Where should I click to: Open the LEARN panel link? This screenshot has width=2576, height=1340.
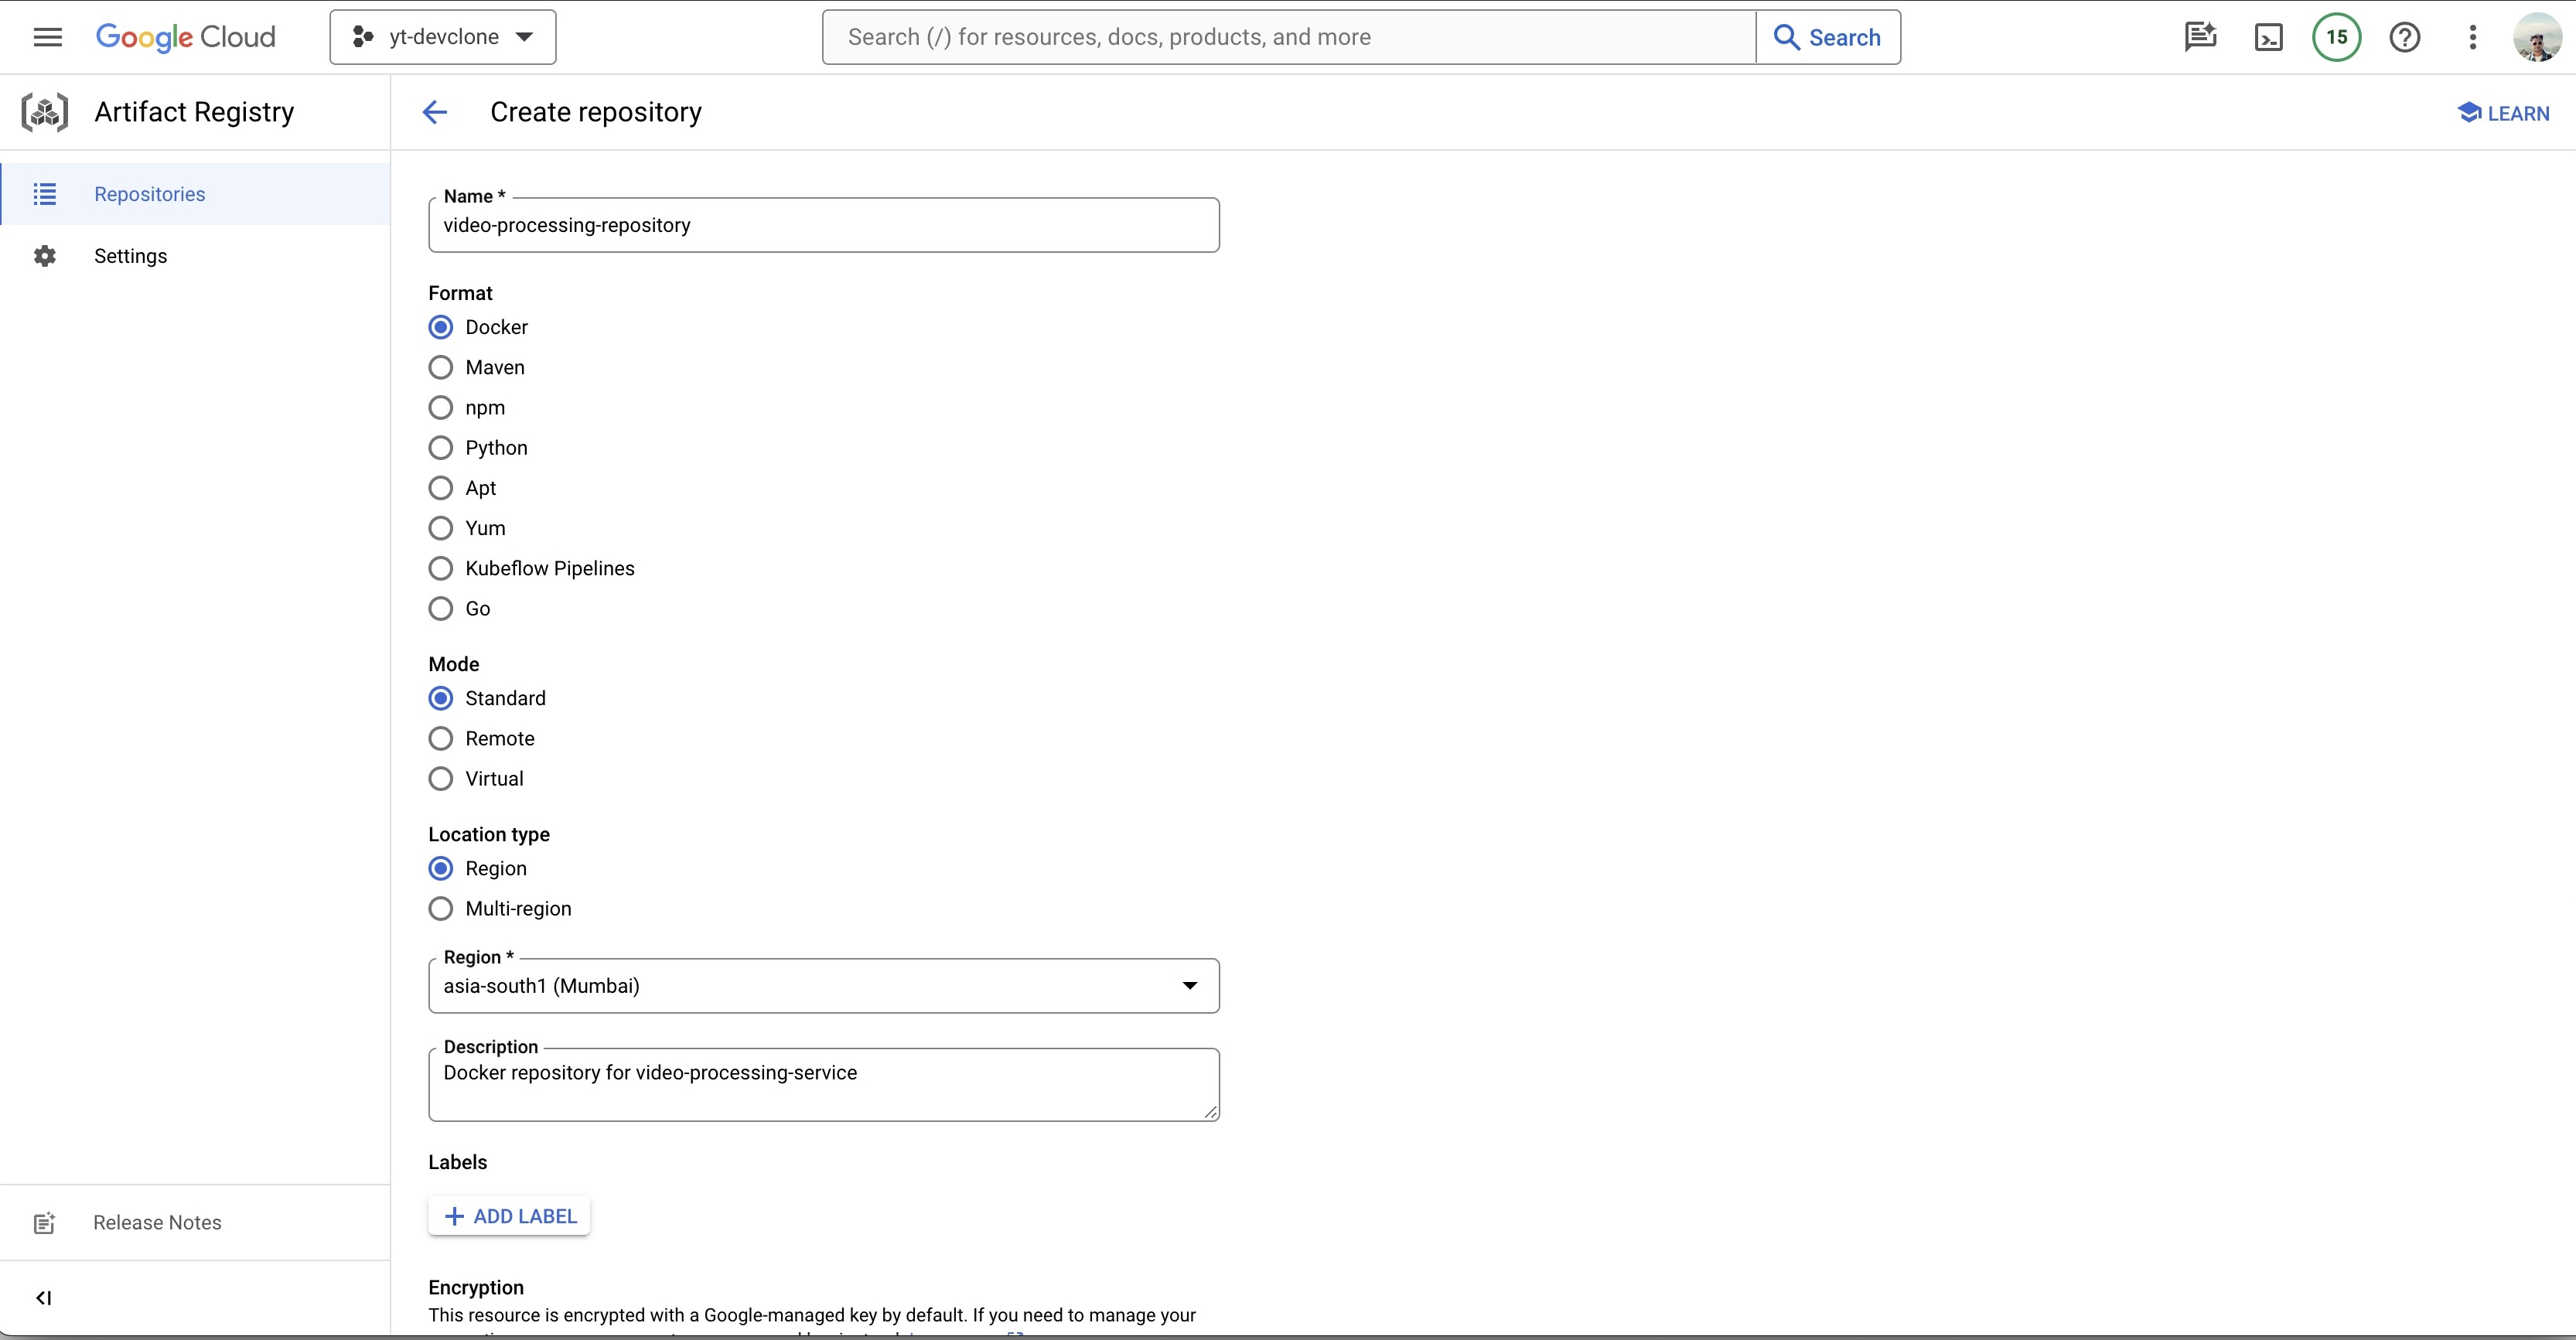pyautogui.click(x=2503, y=113)
